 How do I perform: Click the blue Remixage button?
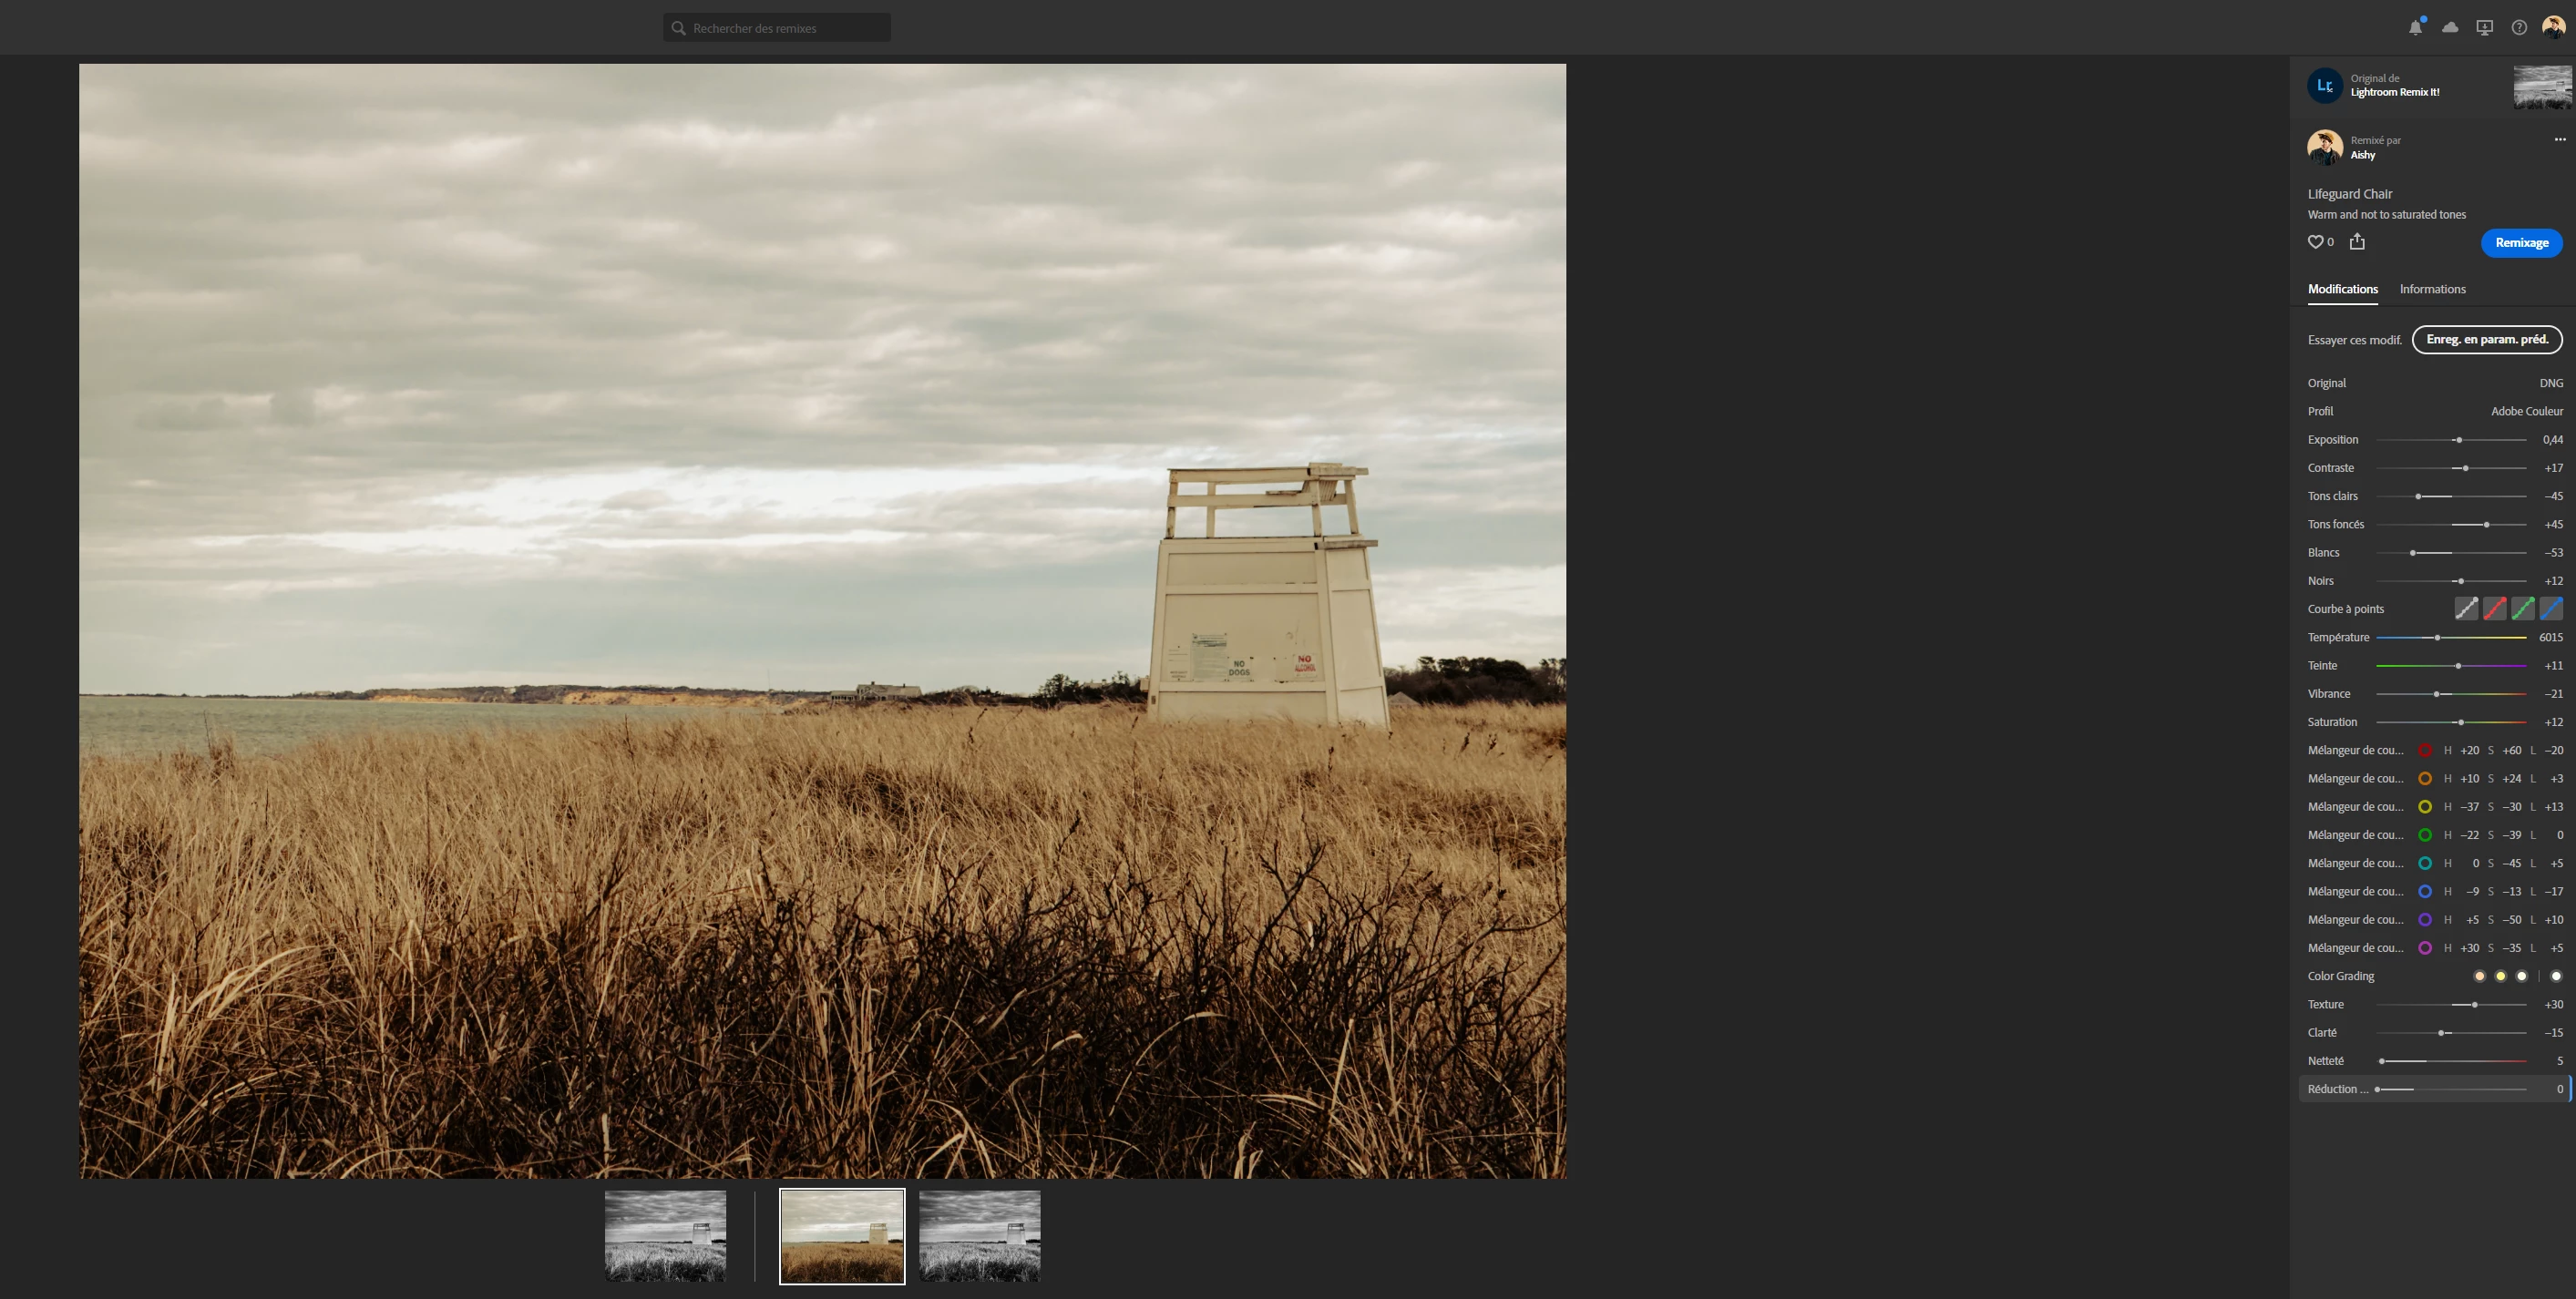point(2521,242)
